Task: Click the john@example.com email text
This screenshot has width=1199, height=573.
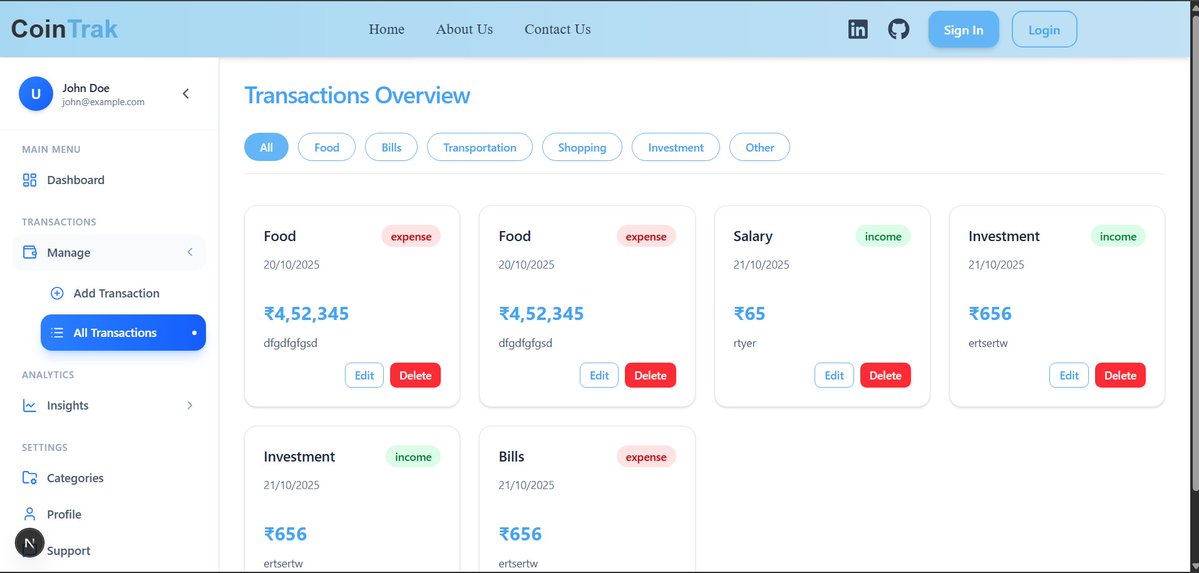Action: click(x=103, y=102)
